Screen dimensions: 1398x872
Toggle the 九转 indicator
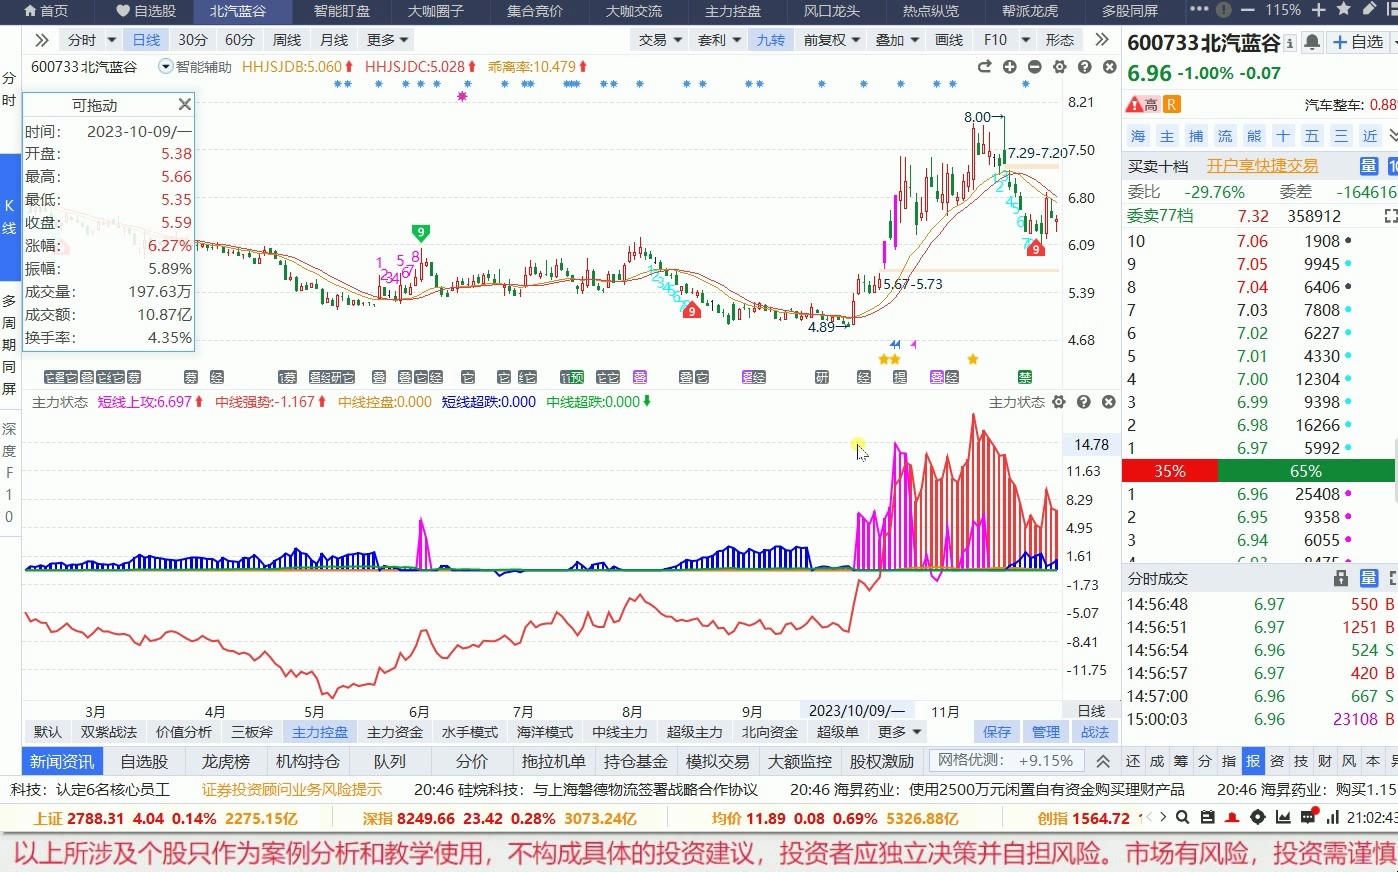(x=771, y=40)
